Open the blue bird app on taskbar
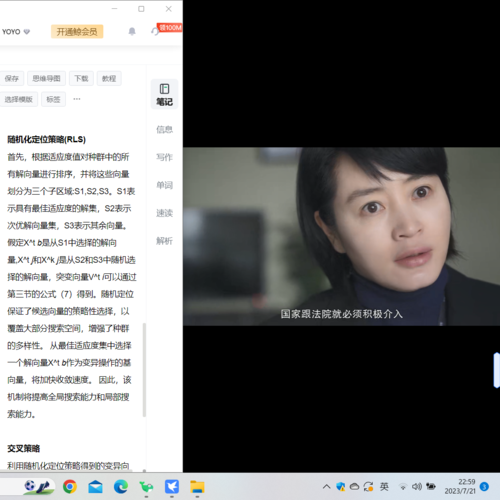500x500 pixels. pyautogui.click(x=172, y=487)
